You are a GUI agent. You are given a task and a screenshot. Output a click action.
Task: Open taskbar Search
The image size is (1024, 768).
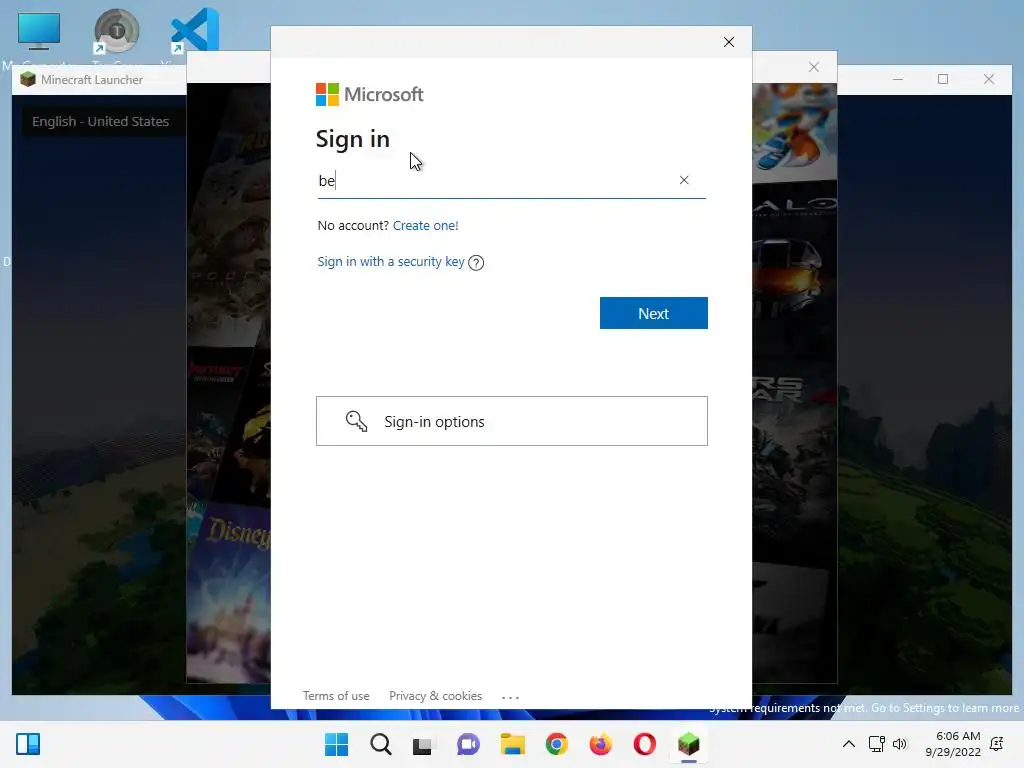(x=381, y=744)
